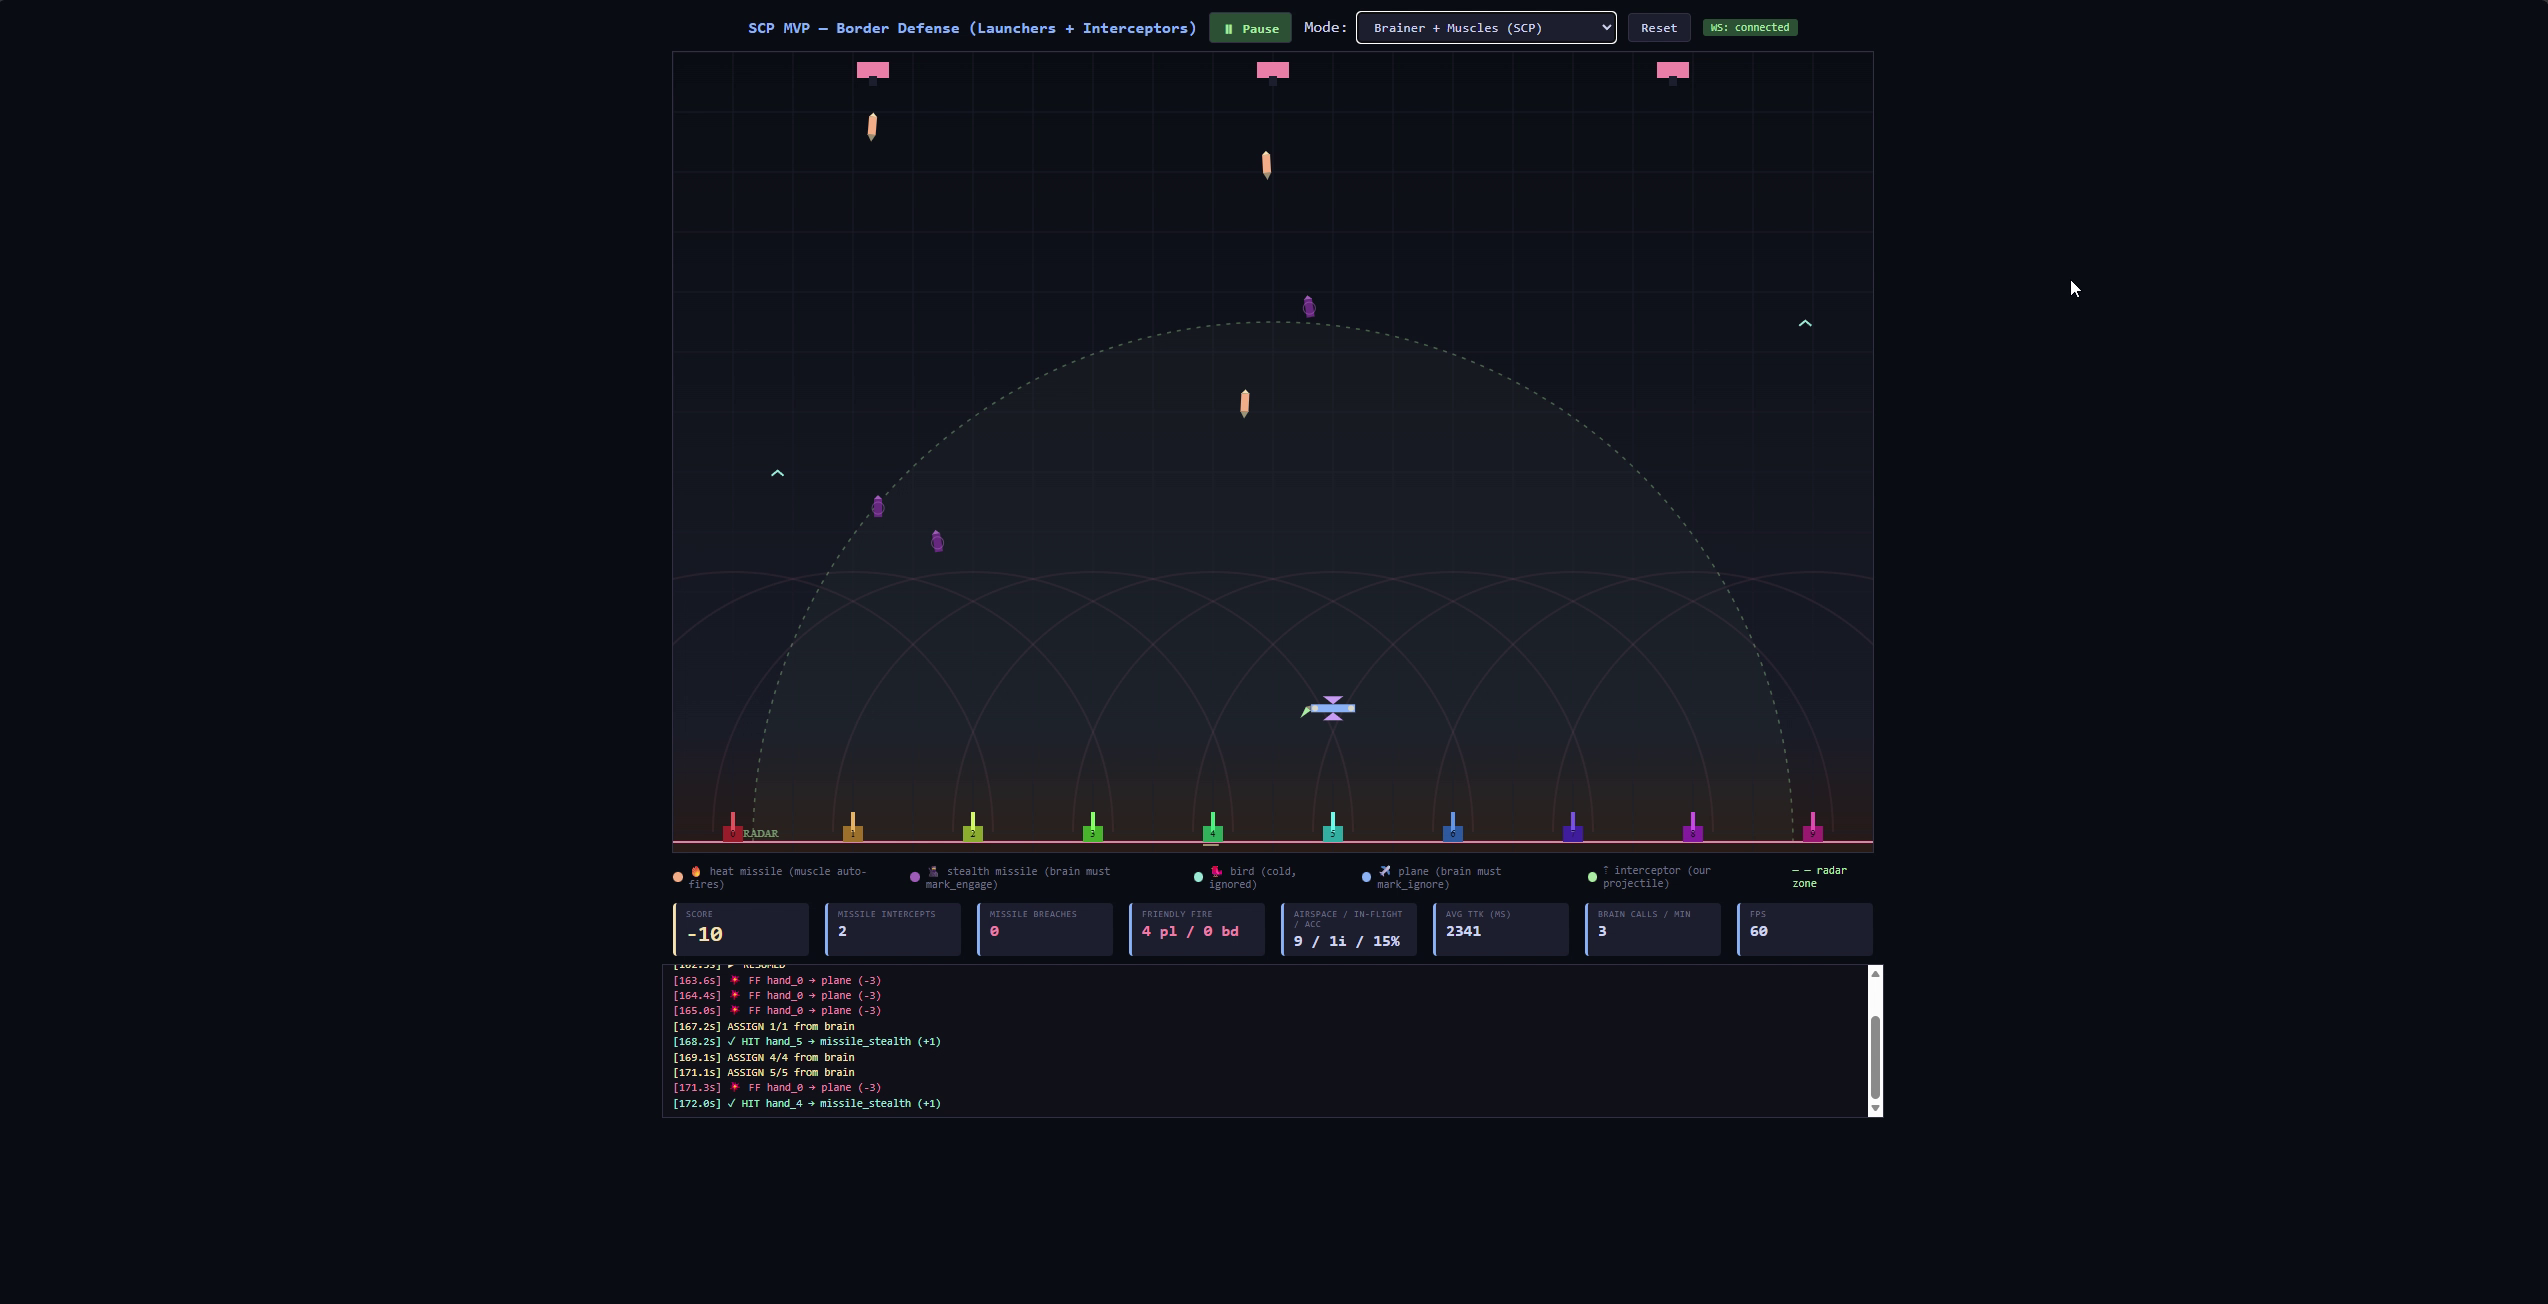Click the WS: connected status badge
2548x1304 pixels.
click(1749, 27)
